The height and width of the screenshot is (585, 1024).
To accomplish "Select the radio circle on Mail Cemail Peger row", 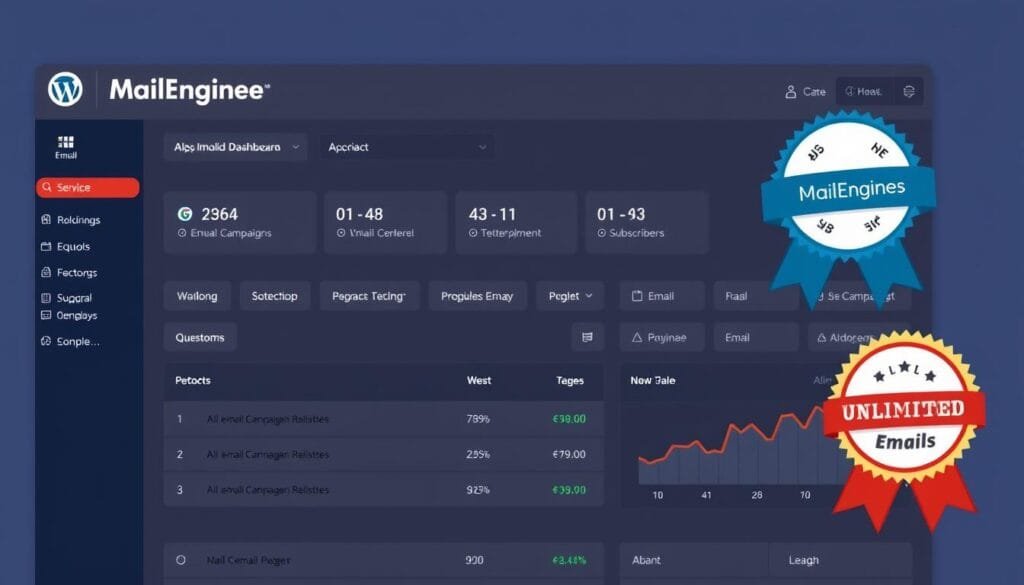I will (181, 561).
